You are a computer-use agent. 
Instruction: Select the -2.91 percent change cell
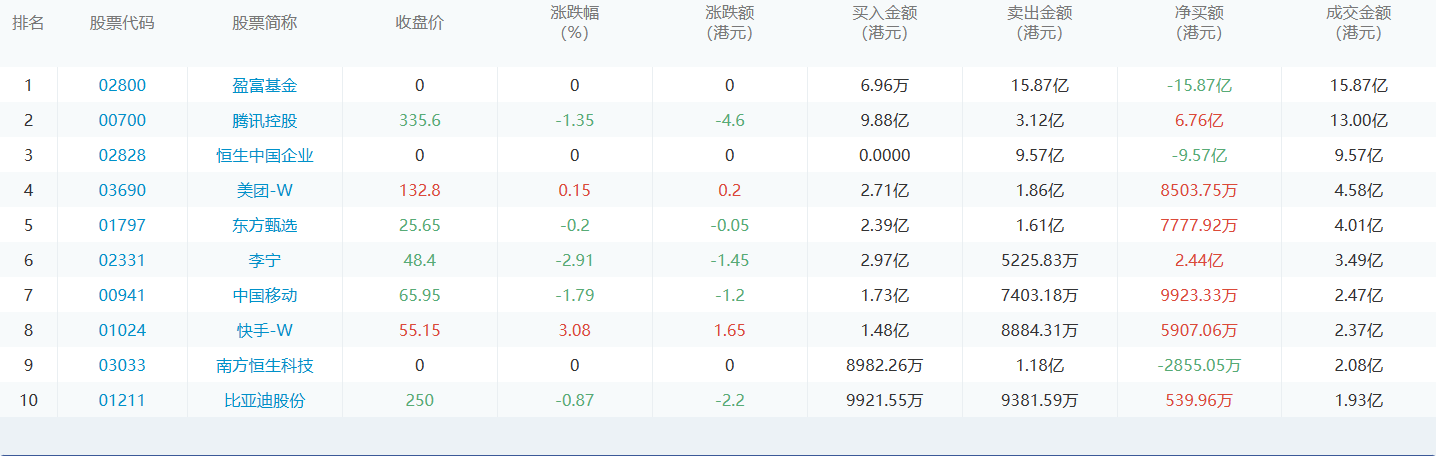click(574, 261)
